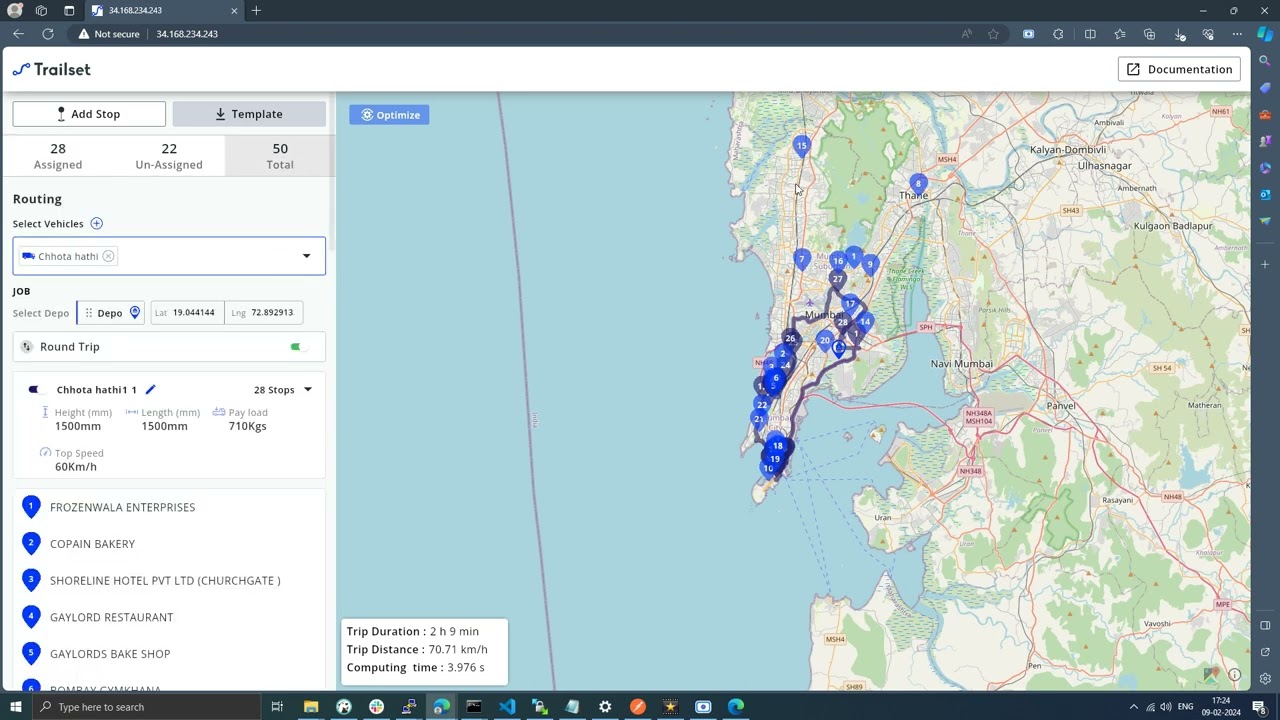The width and height of the screenshot is (1280, 720).
Task: Click the drag handle on Depo
Action: point(89,313)
